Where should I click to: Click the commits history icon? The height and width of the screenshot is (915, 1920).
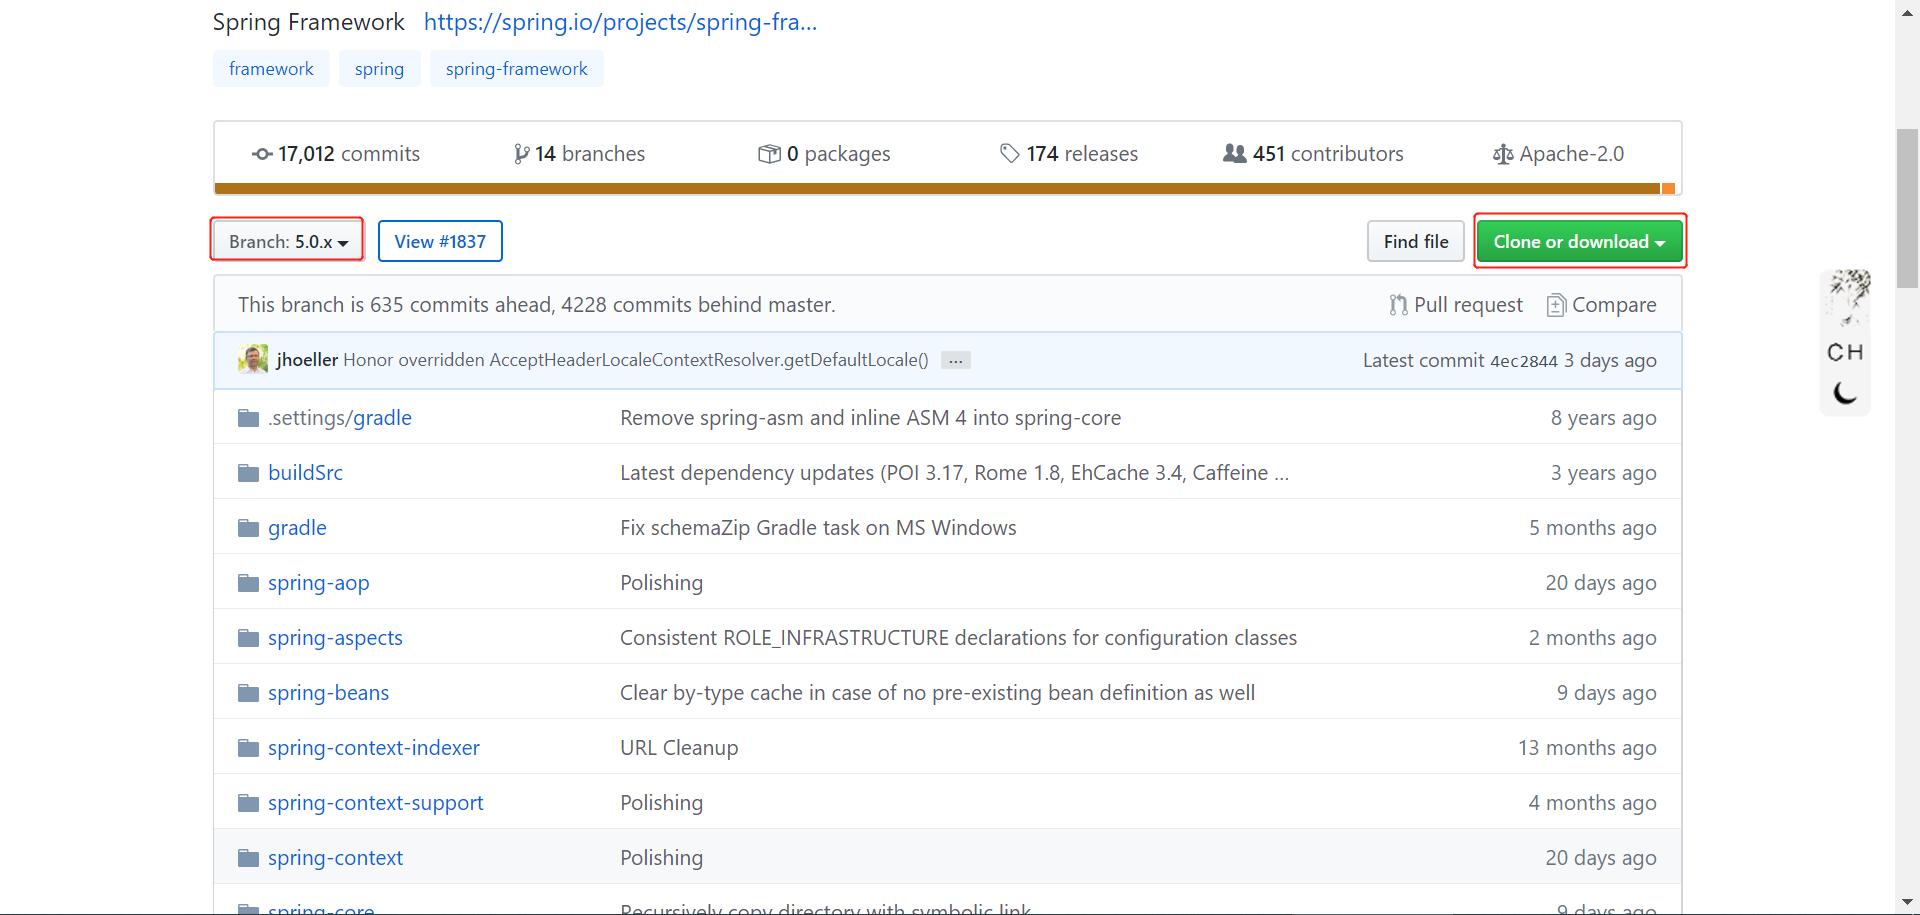coord(262,154)
